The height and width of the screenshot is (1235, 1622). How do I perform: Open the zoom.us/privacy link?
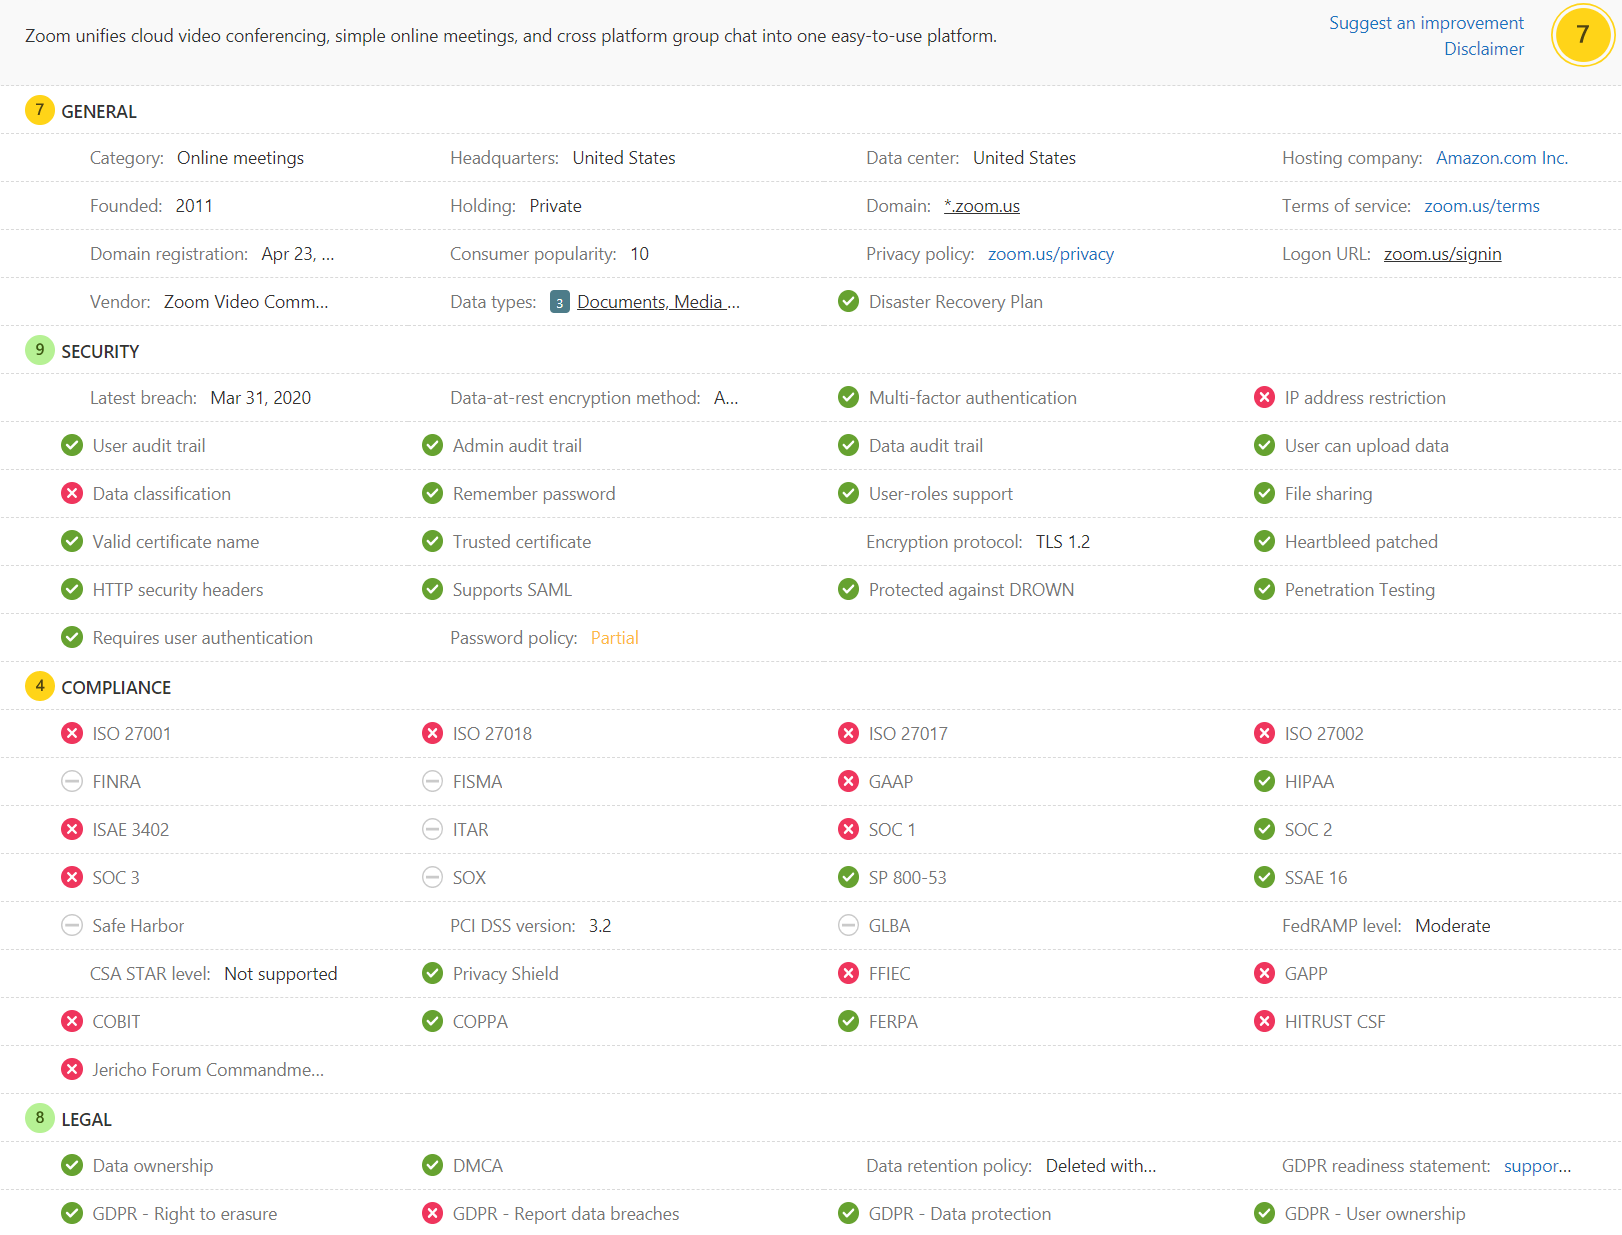(1051, 254)
